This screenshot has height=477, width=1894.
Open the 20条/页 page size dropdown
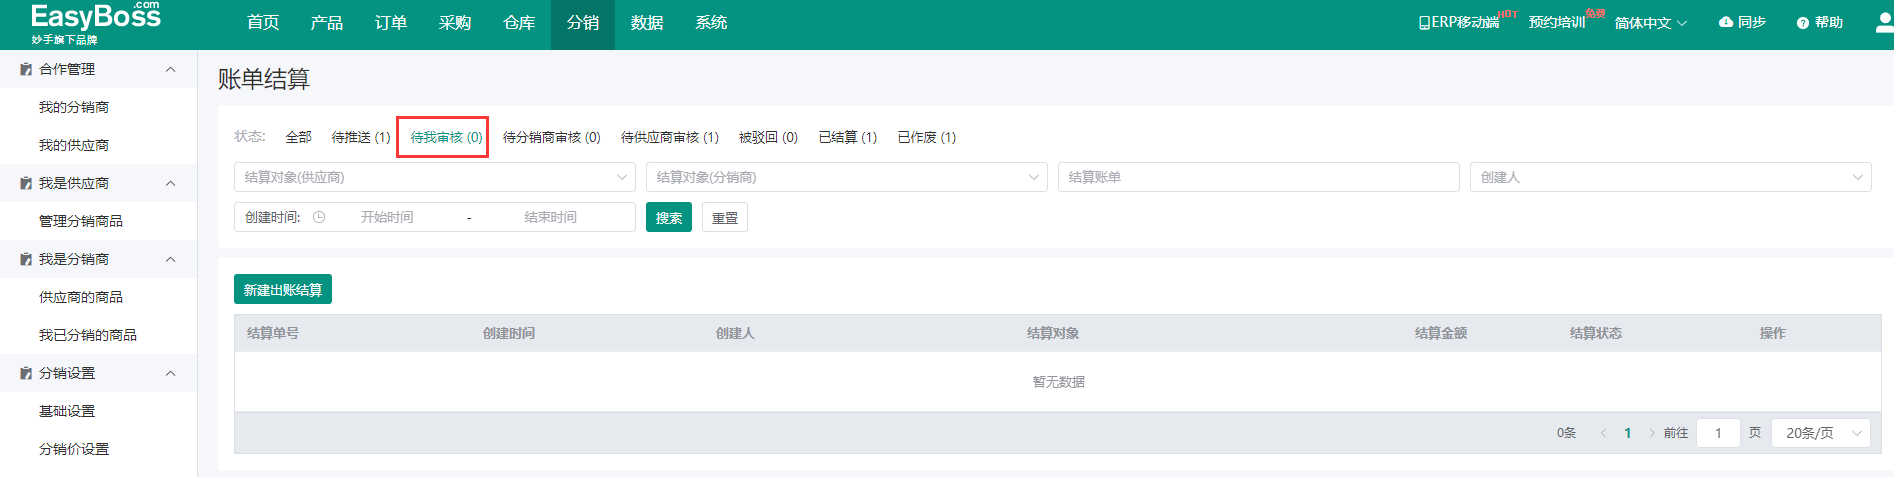click(1821, 433)
